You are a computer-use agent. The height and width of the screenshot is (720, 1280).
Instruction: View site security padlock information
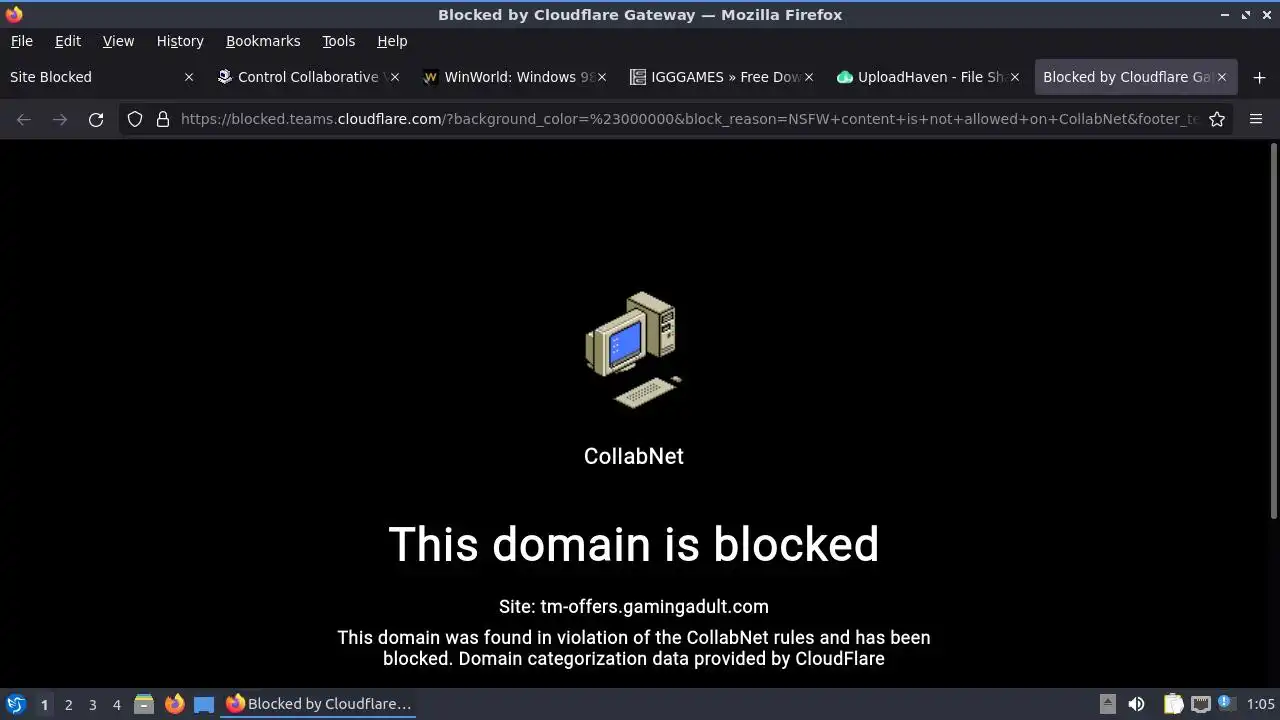pyautogui.click(x=163, y=119)
